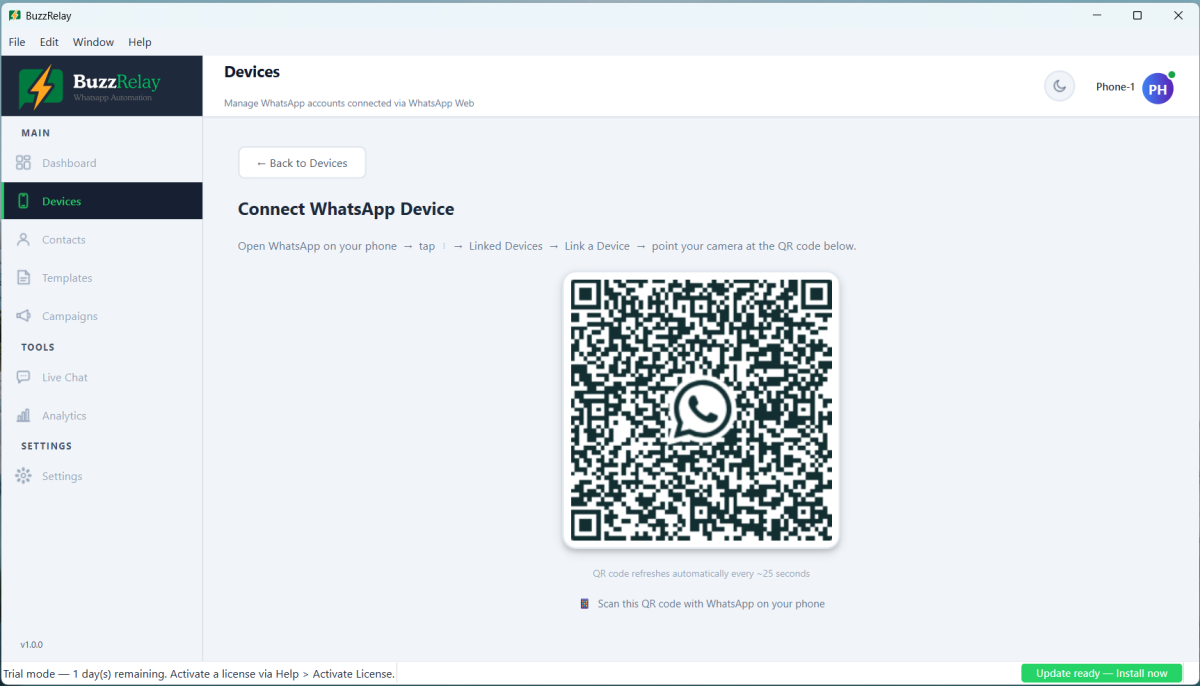Open Live Chat tool
Image resolution: width=1200 pixels, height=686 pixels.
click(102, 377)
